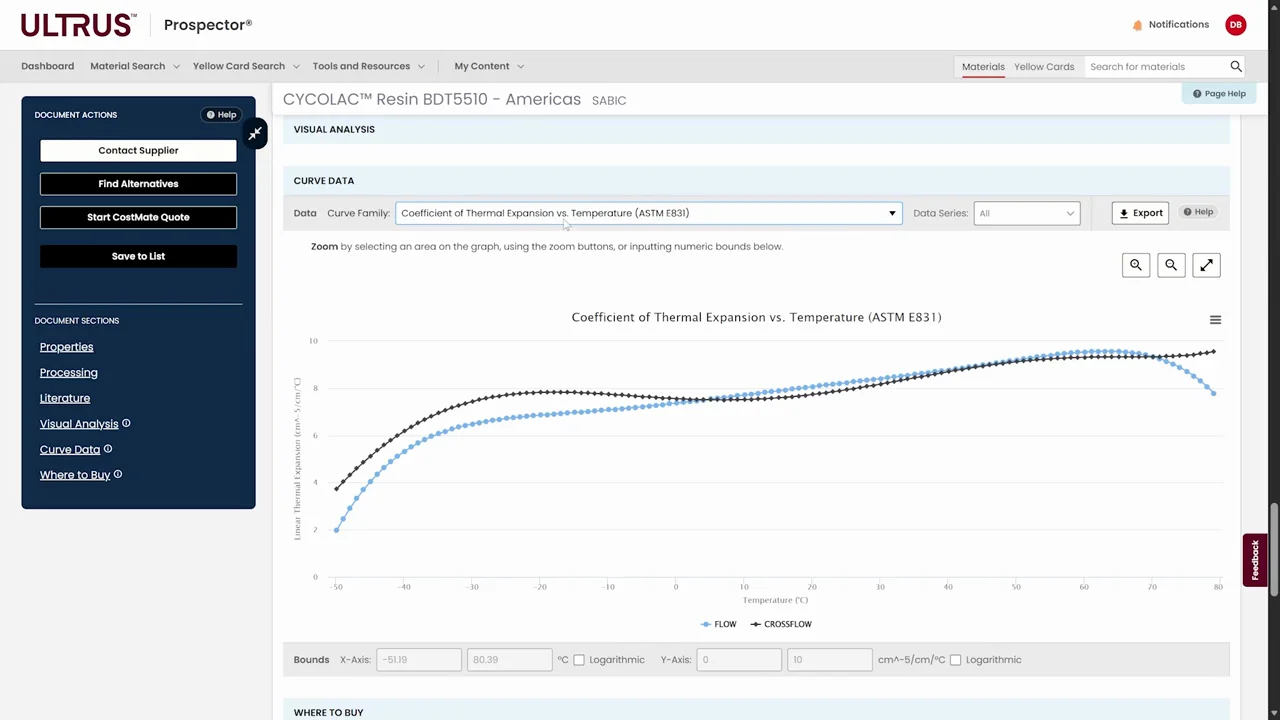The image size is (1280, 720).
Task: Toggle CROSSFLOW series in chart legend
Action: (x=781, y=624)
